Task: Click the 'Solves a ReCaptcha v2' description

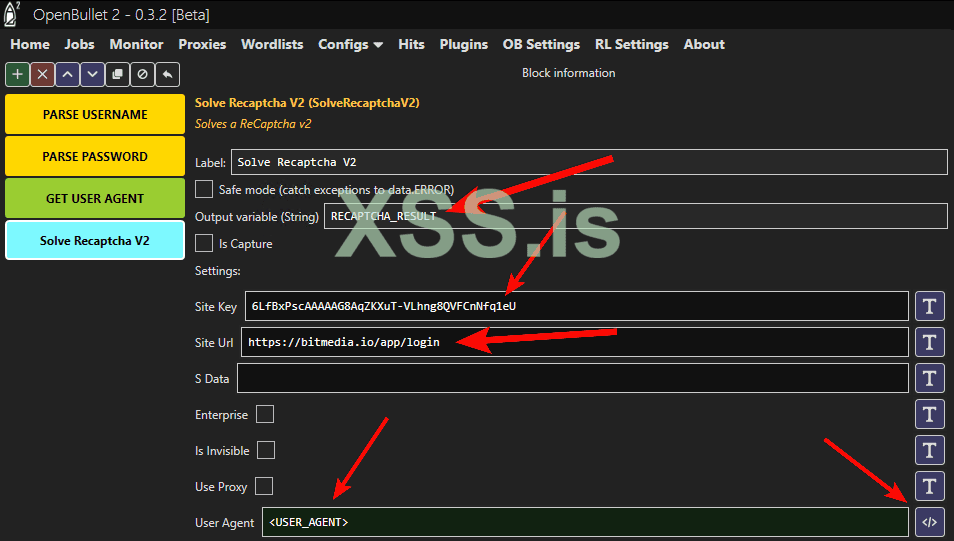Action: click(252, 124)
